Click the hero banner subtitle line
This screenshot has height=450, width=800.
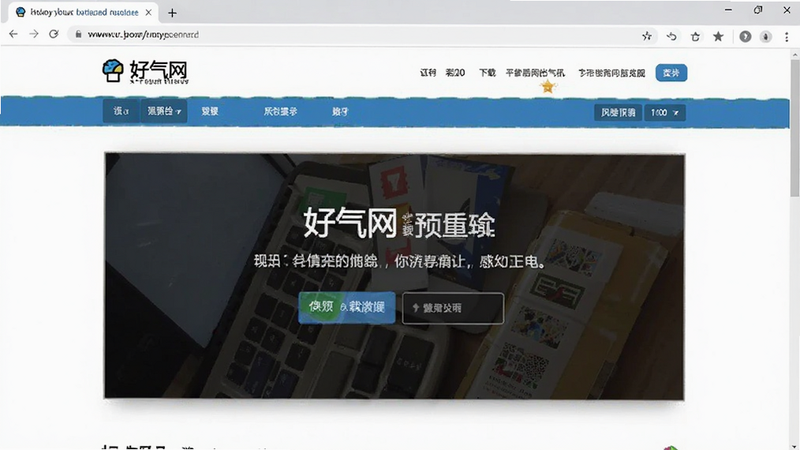(399, 262)
